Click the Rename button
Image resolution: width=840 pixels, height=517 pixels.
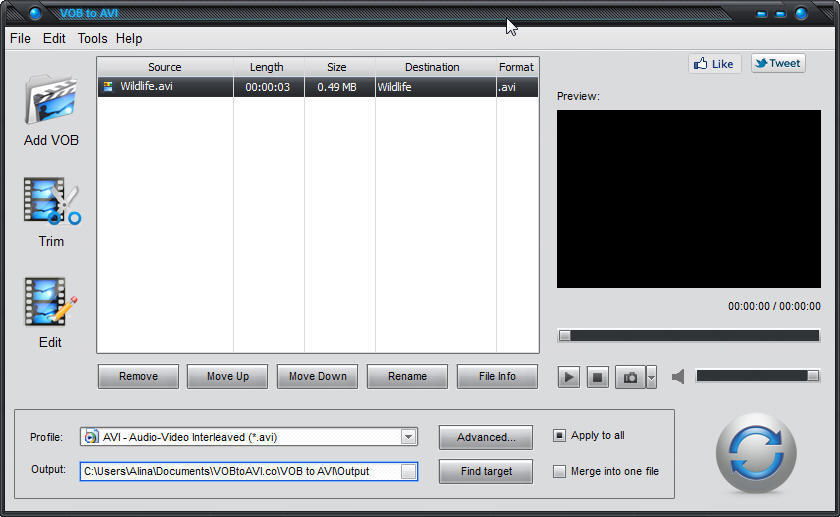tap(407, 376)
